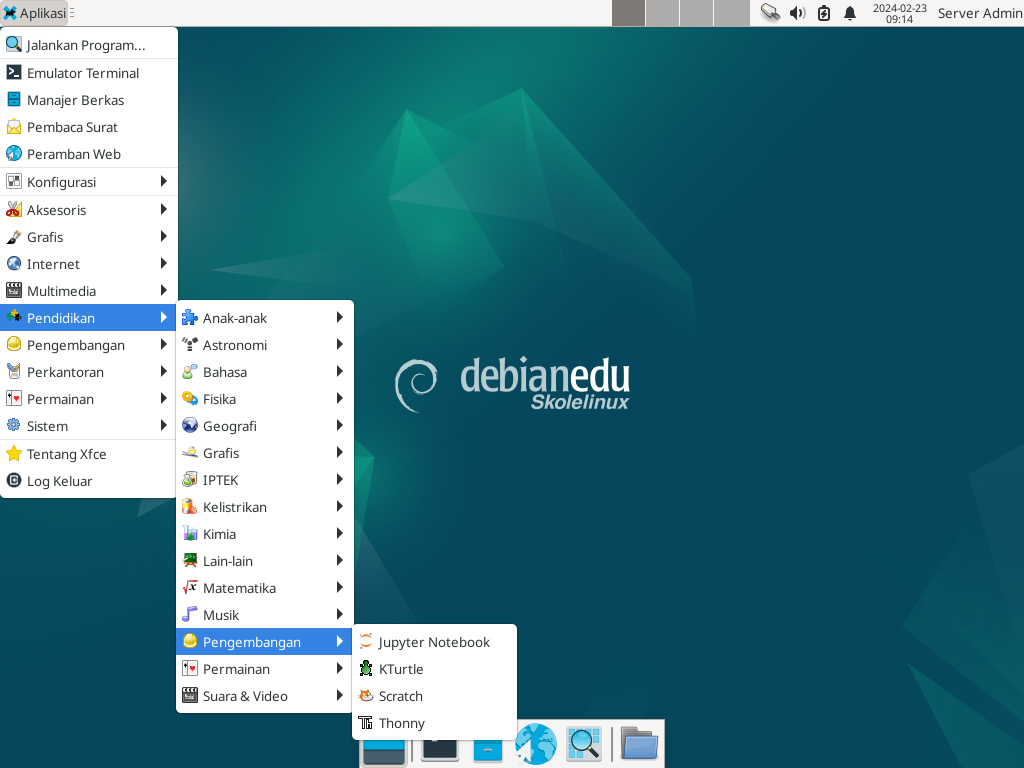Expand the Sistem submenu arrow
The height and width of the screenshot is (768, 1024).
click(x=164, y=426)
